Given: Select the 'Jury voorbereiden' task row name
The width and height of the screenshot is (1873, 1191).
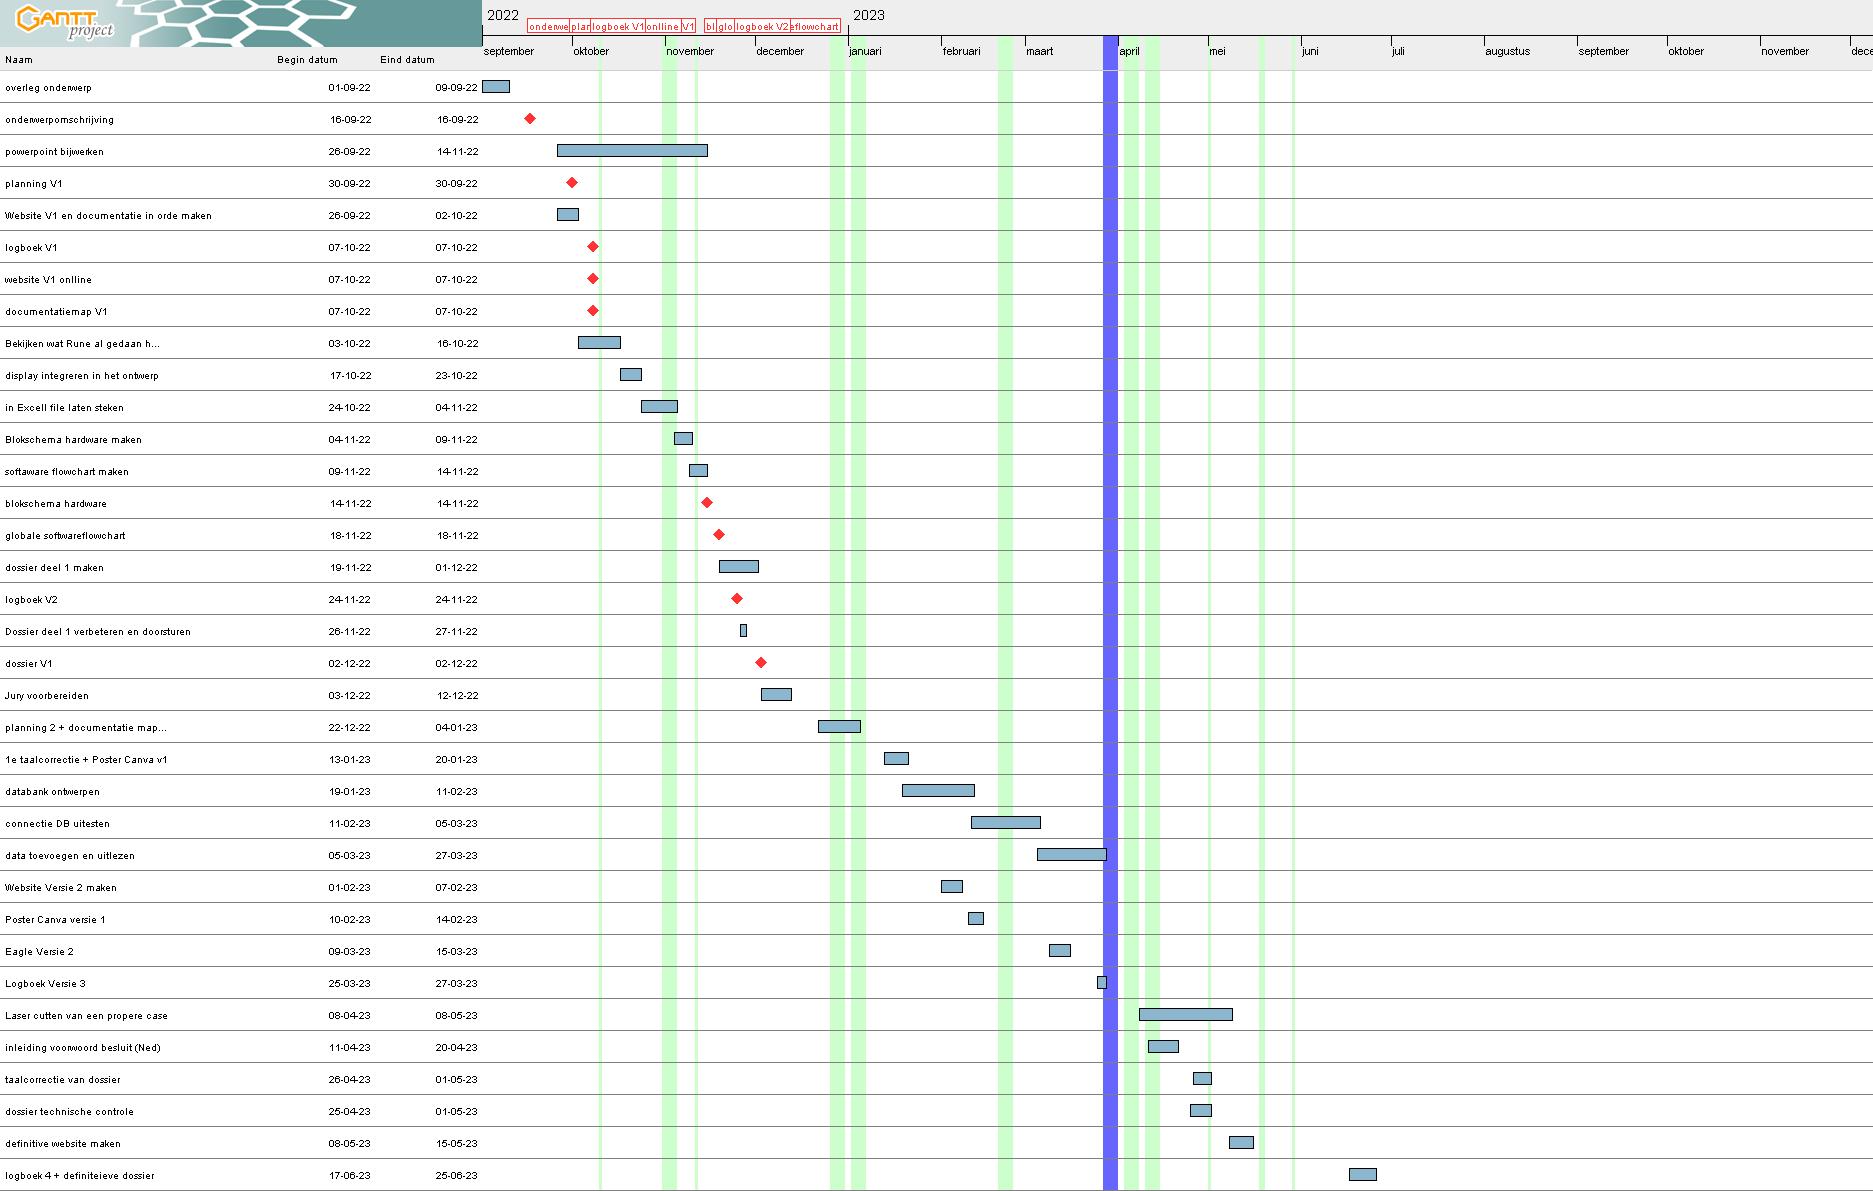Looking at the screenshot, I should (47, 696).
